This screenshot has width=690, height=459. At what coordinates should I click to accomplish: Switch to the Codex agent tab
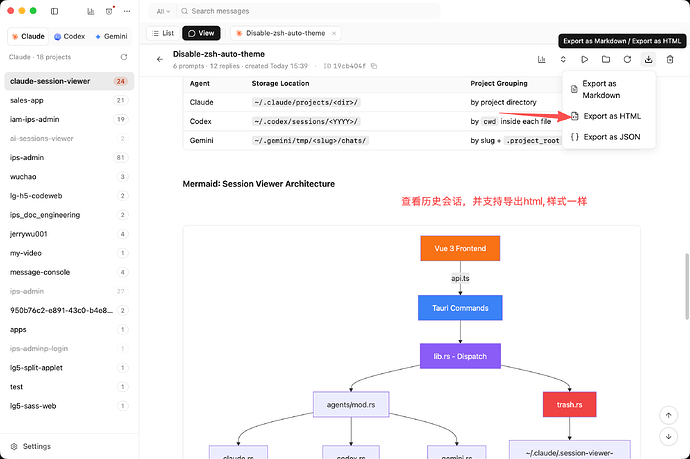click(x=70, y=37)
